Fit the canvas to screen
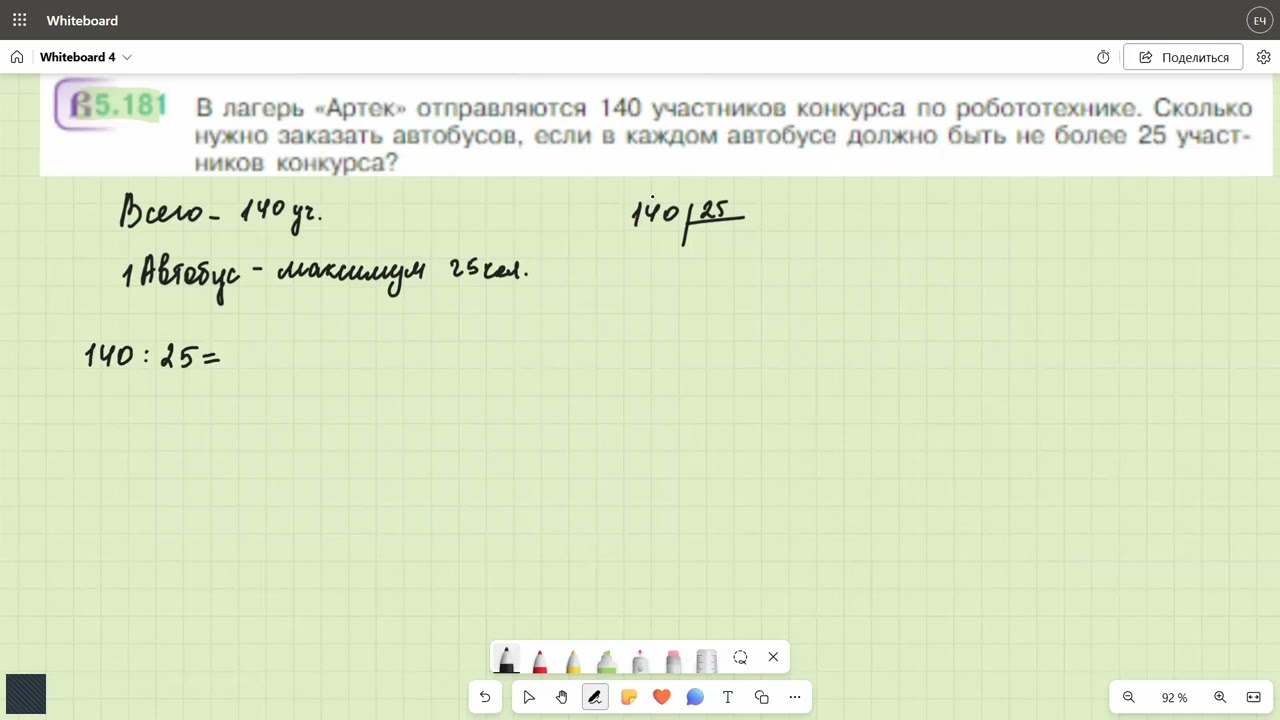The height and width of the screenshot is (720, 1280). [x=1254, y=697]
